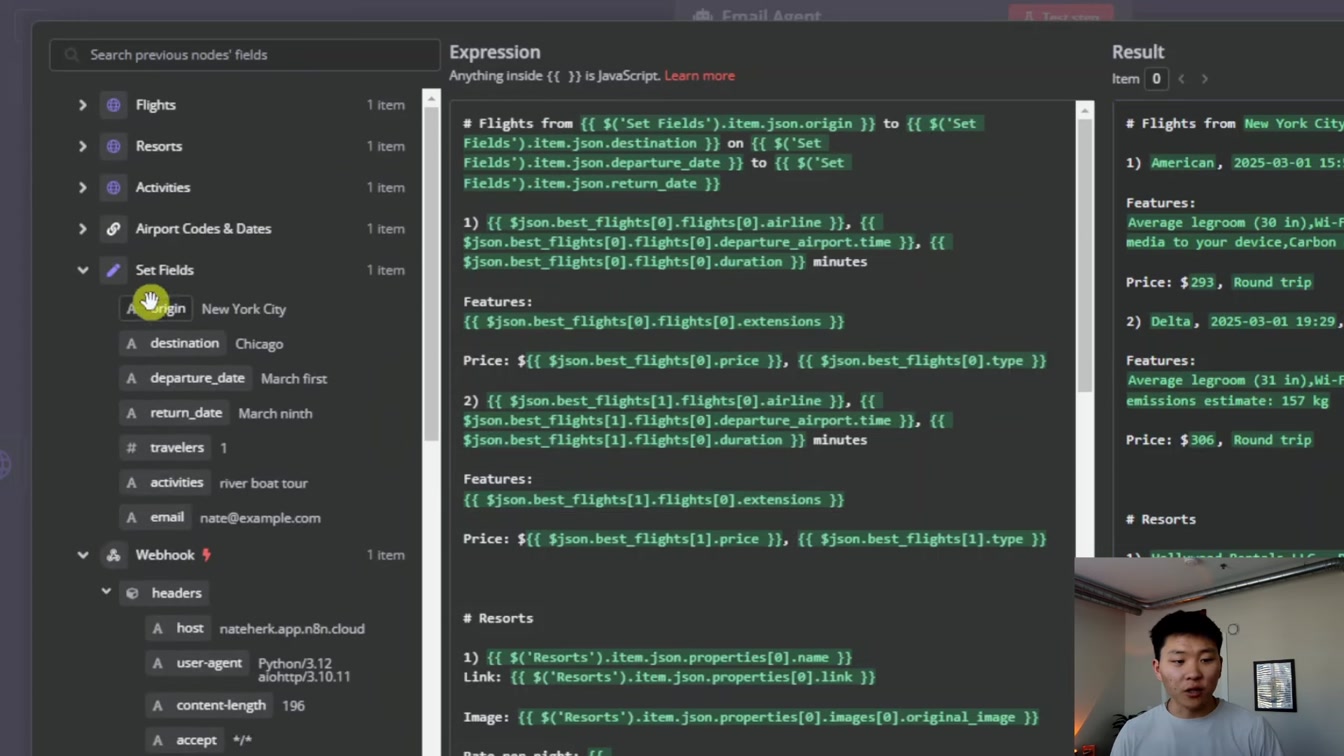Screen dimensions: 1344x756
Task: Click the globe icon beside Activities
Action: [x=114, y=187]
